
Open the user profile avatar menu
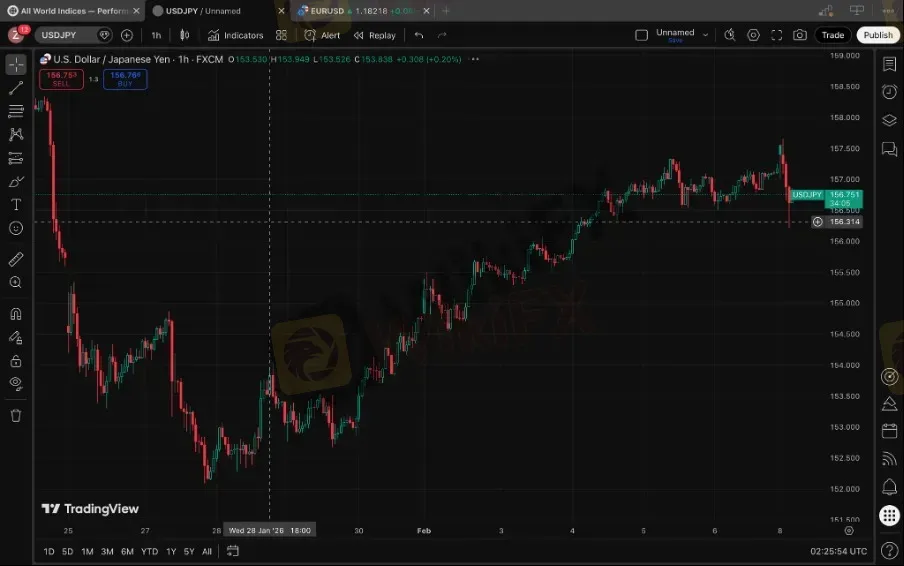(x=16, y=35)
